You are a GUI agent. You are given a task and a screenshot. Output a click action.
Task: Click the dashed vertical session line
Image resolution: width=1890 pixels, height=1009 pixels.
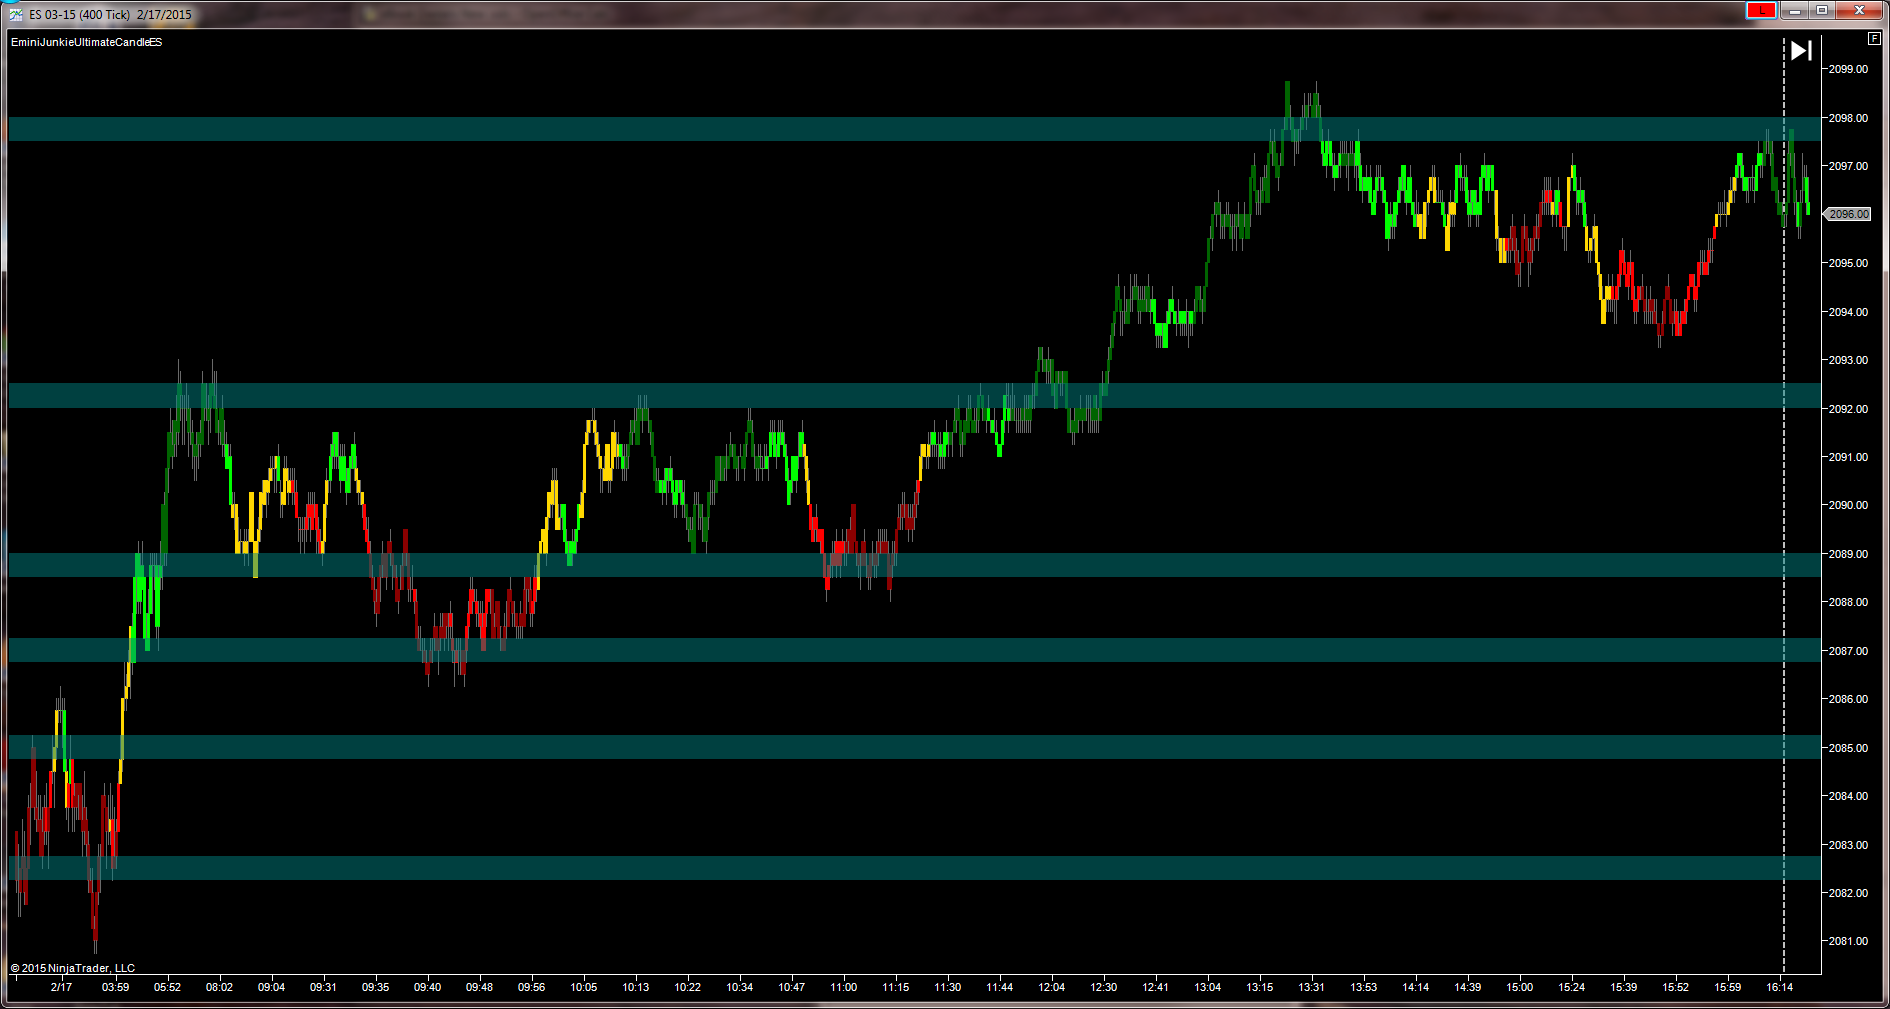coord(1784,500)
